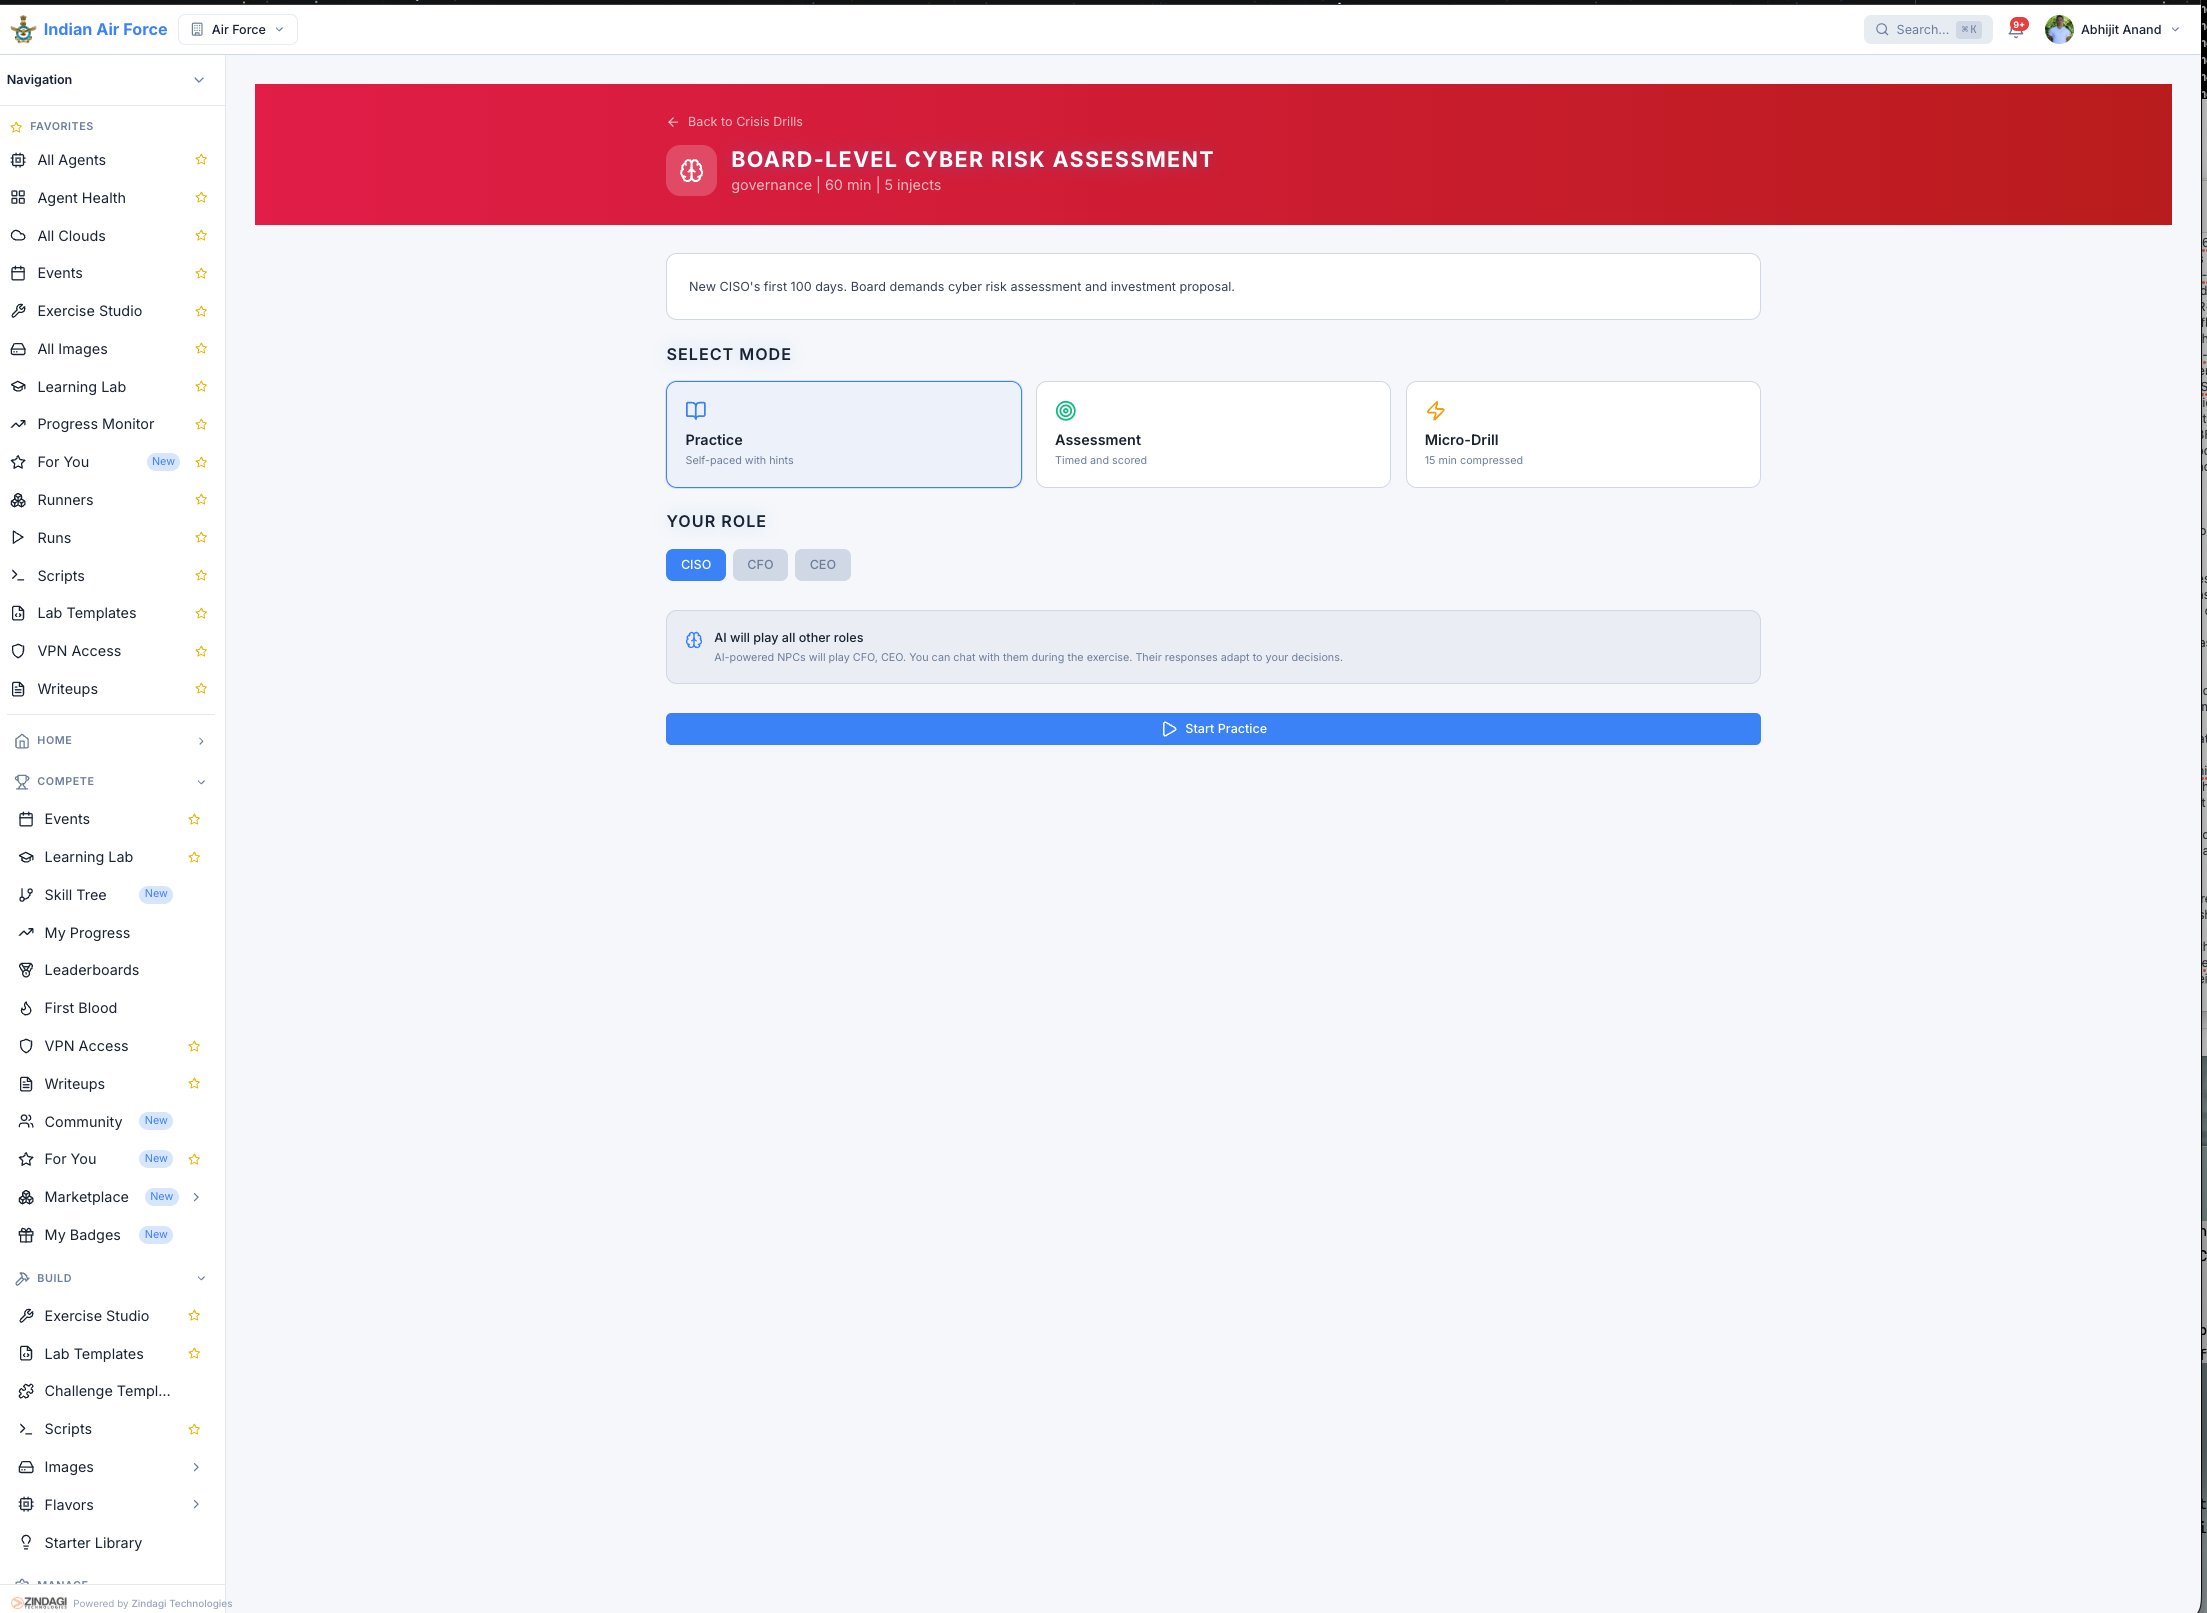Open the notifications bell icon
2207x1613 pixels.
pyautogui.click(x=2015, y=29)
